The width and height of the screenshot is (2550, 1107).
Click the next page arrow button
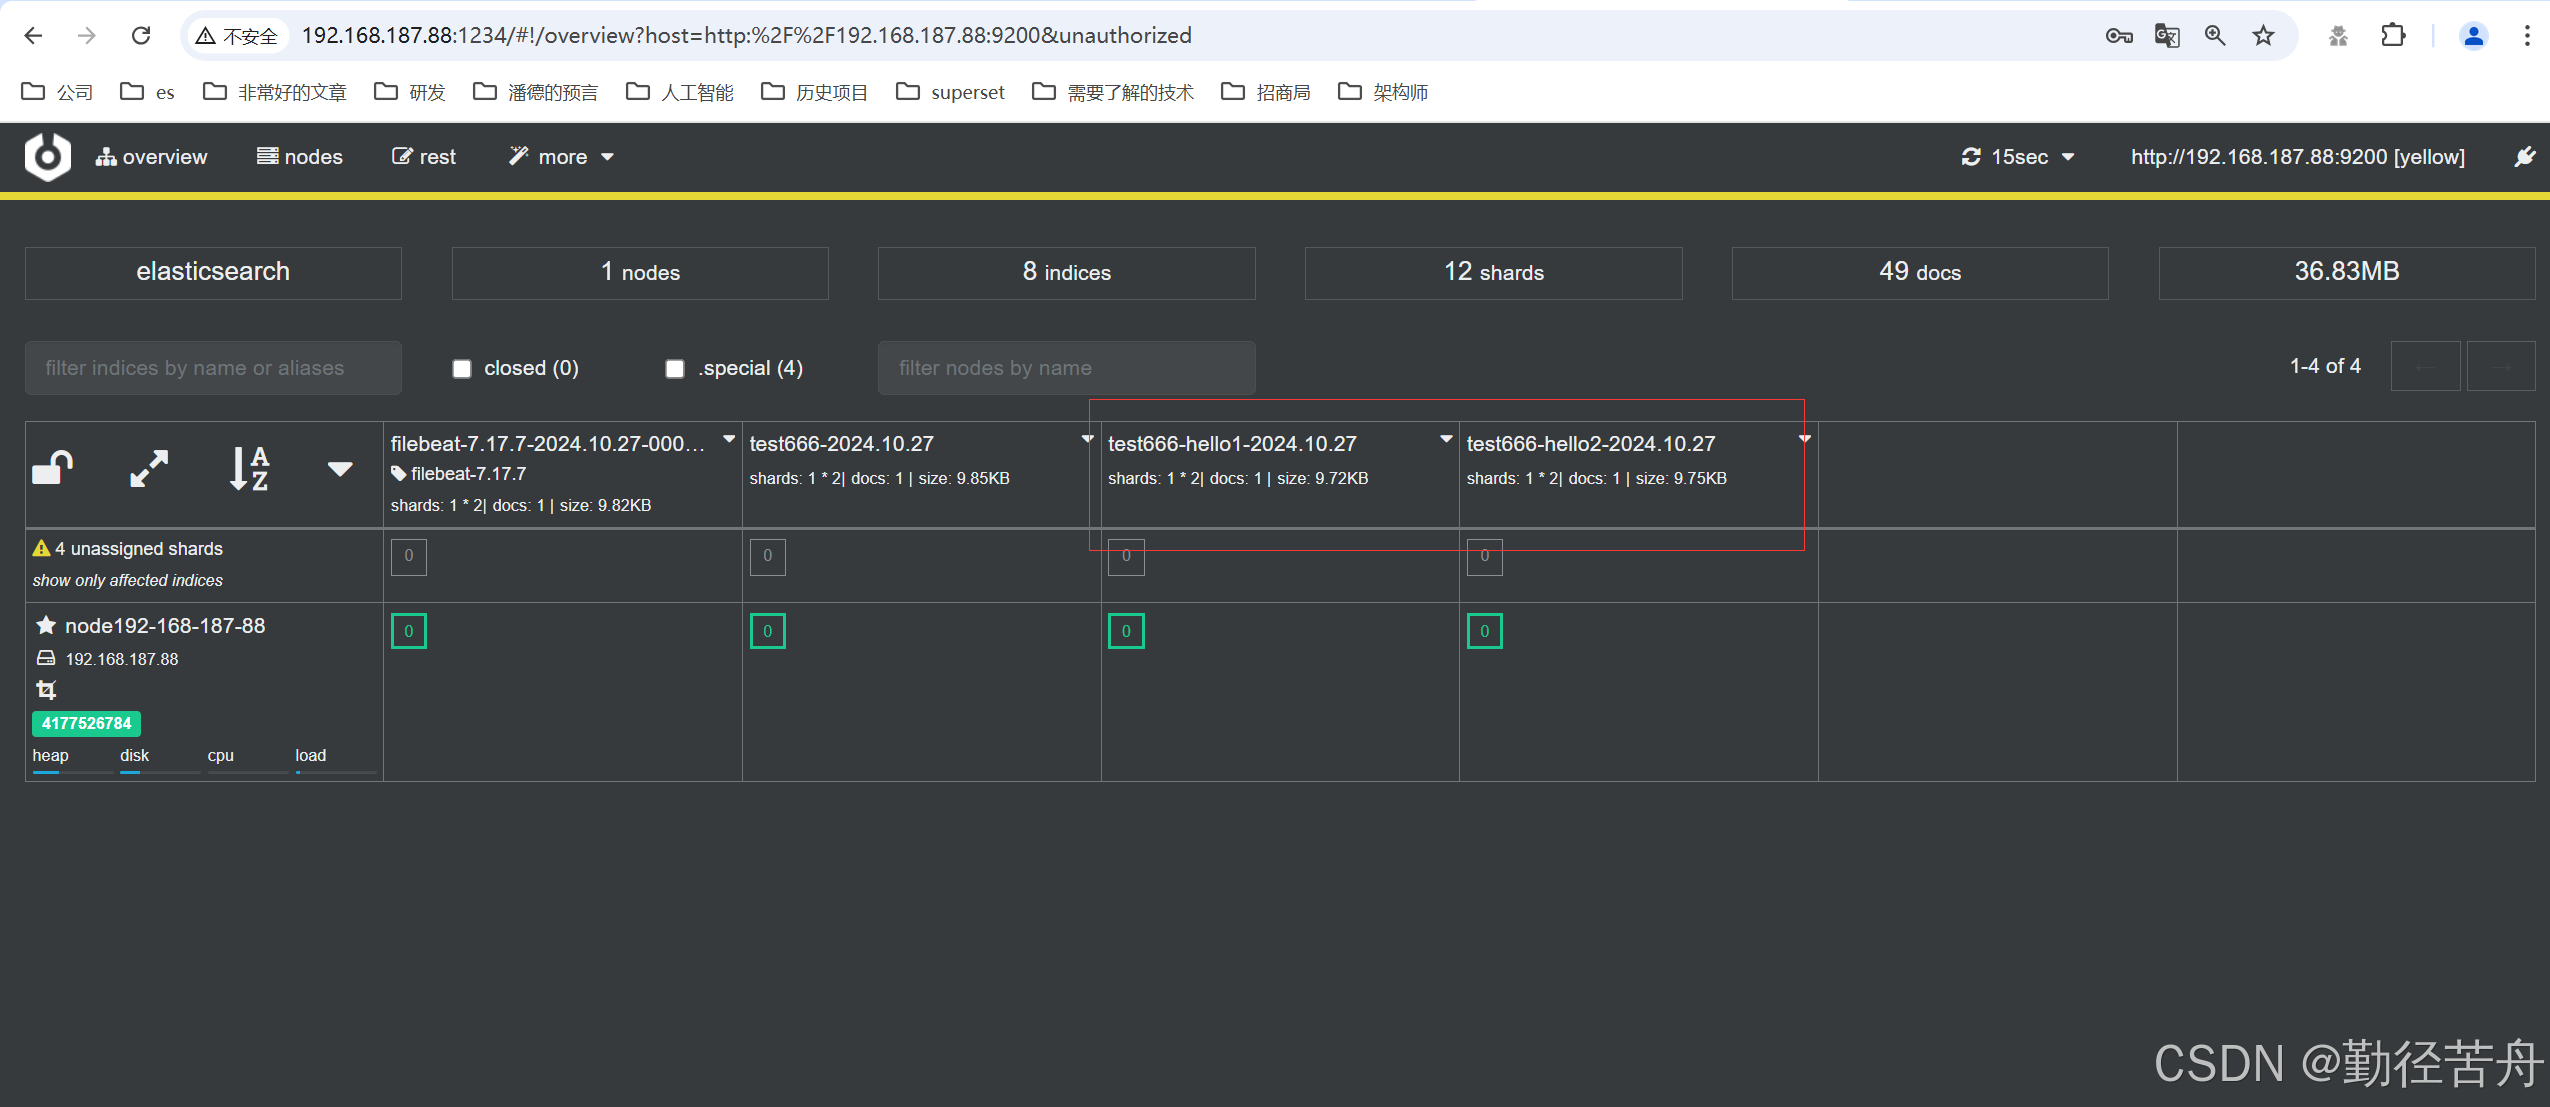click(x=2500, y=367)
